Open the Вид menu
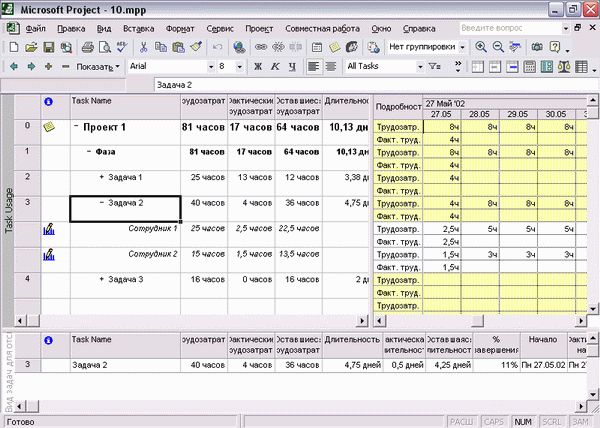Viewport: 600px width, 428px height. [x=104, y=29]
